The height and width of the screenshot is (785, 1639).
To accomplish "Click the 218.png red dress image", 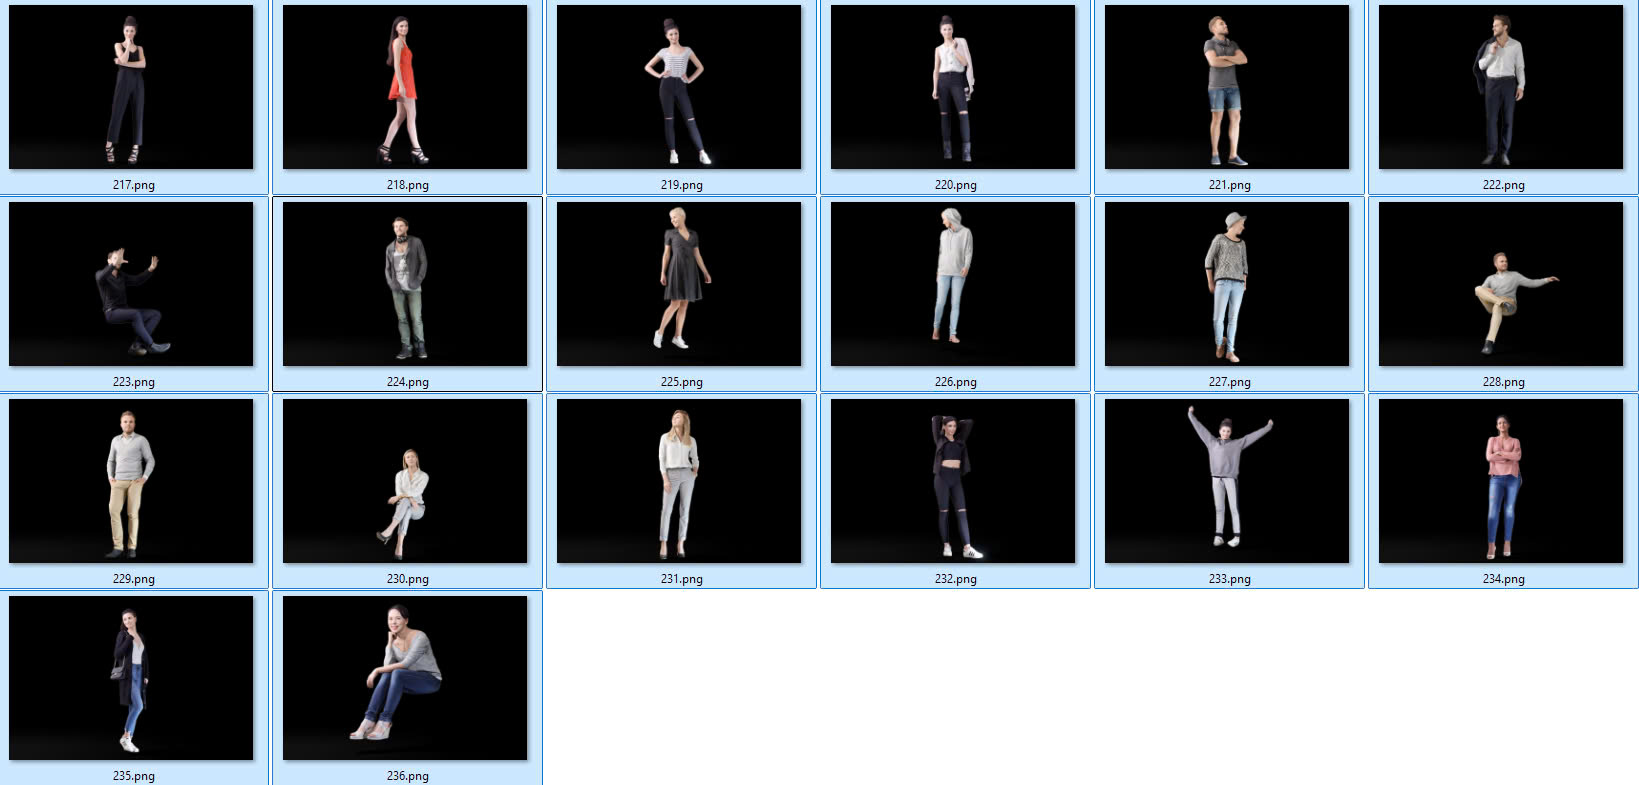I will [x=405, y=87].
